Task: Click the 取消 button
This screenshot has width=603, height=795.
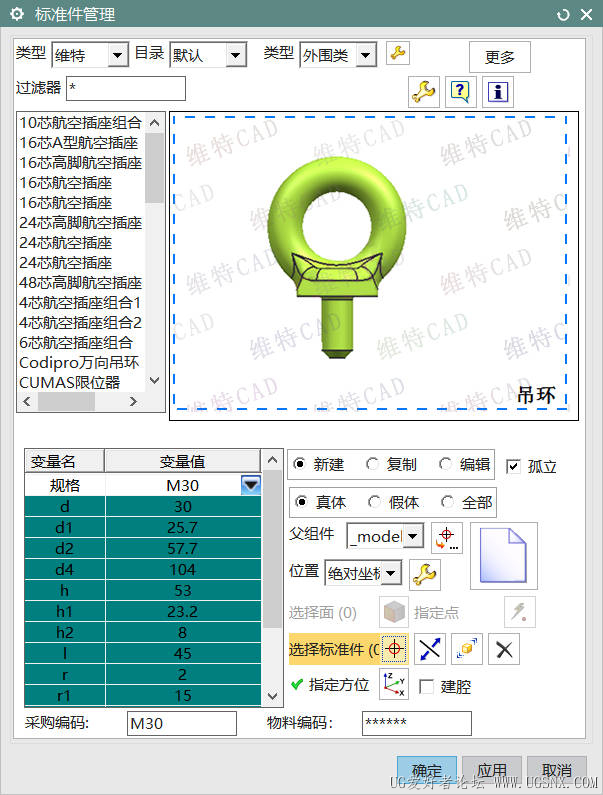Action: (557, 771)
